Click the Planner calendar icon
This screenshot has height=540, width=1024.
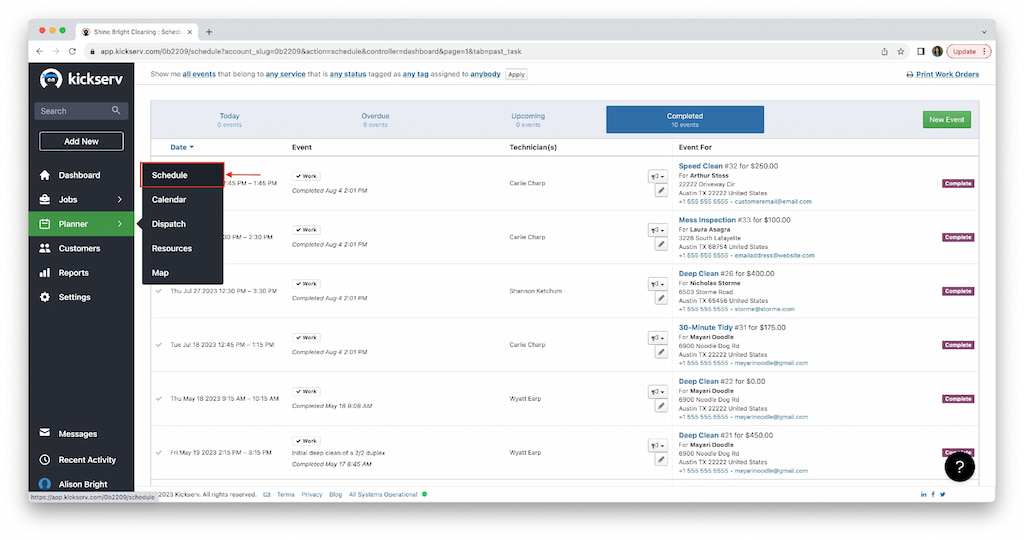click(x=44, y=224)
